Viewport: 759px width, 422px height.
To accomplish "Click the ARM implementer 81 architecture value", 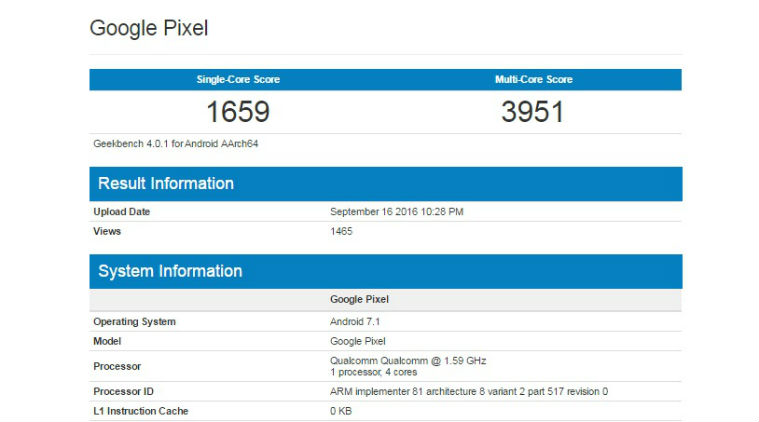I will point(469,392).
